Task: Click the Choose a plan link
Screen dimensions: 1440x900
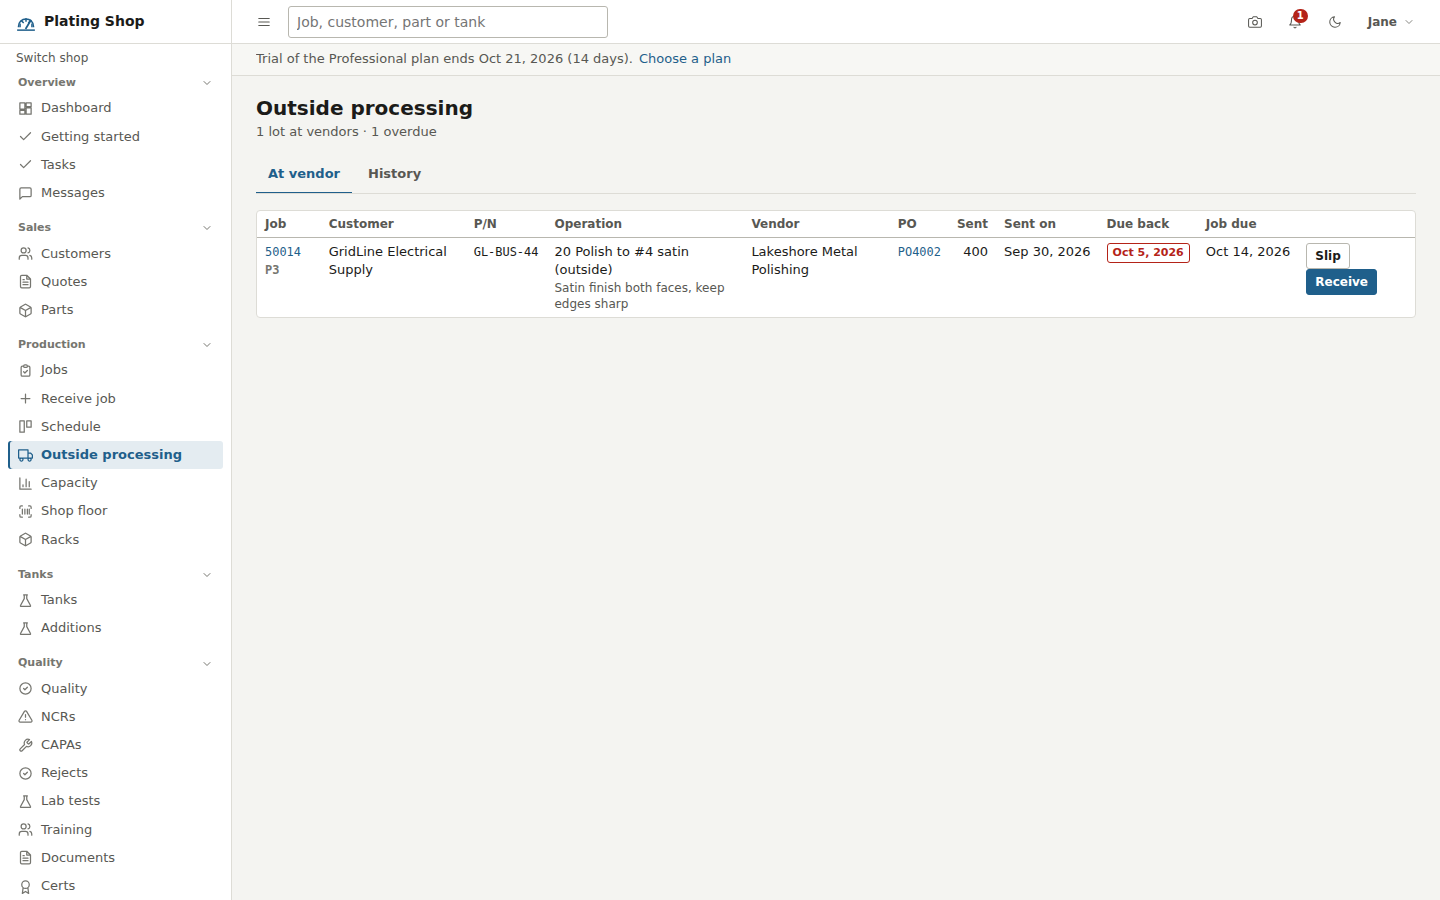Action: 685,58
